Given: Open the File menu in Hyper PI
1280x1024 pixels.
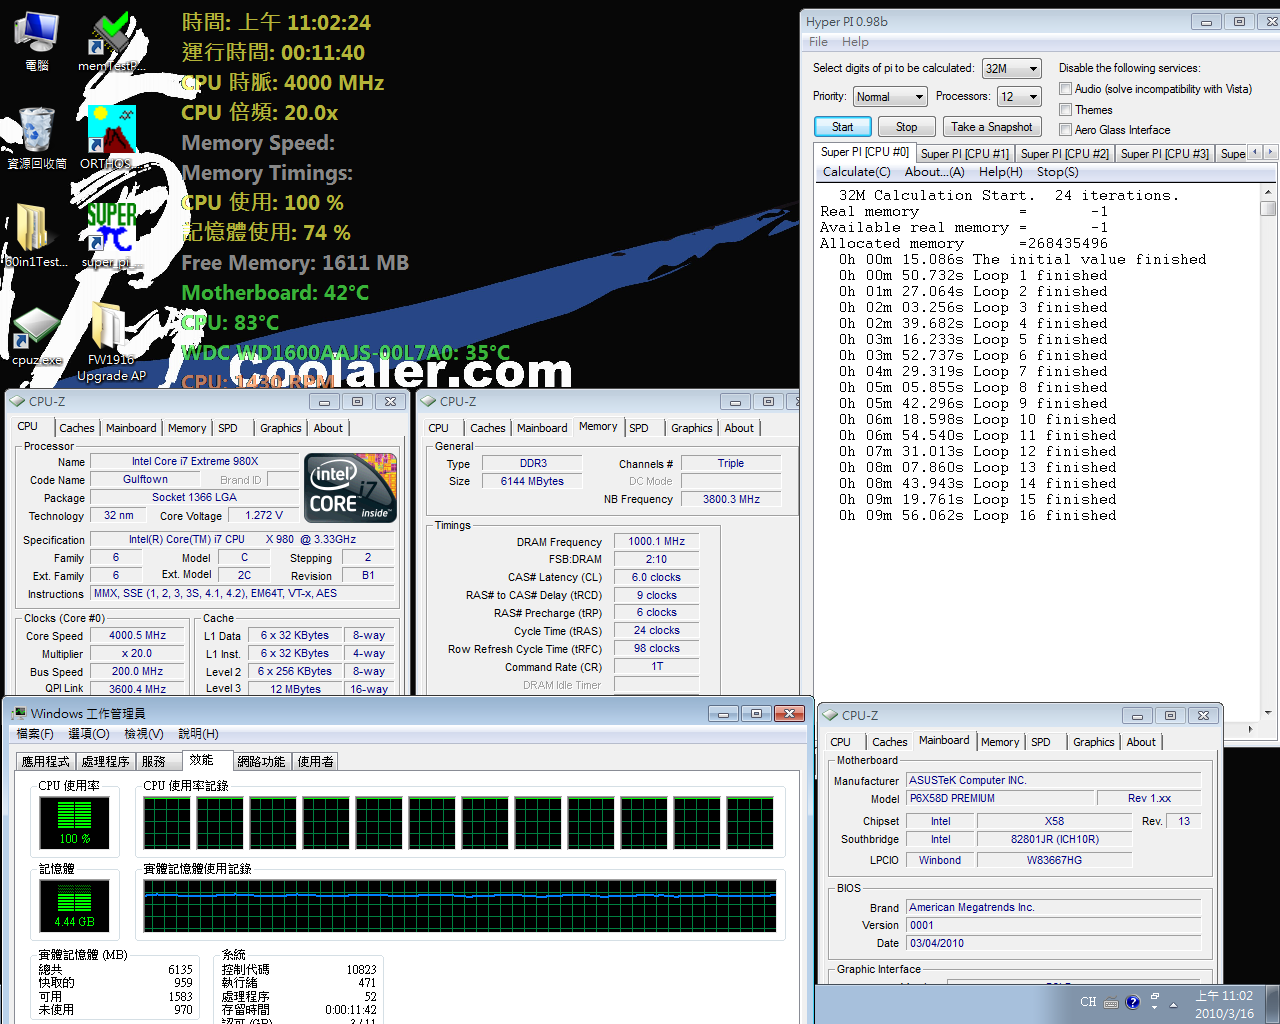Looking at the screenshot, I should [x=818, y=42].
